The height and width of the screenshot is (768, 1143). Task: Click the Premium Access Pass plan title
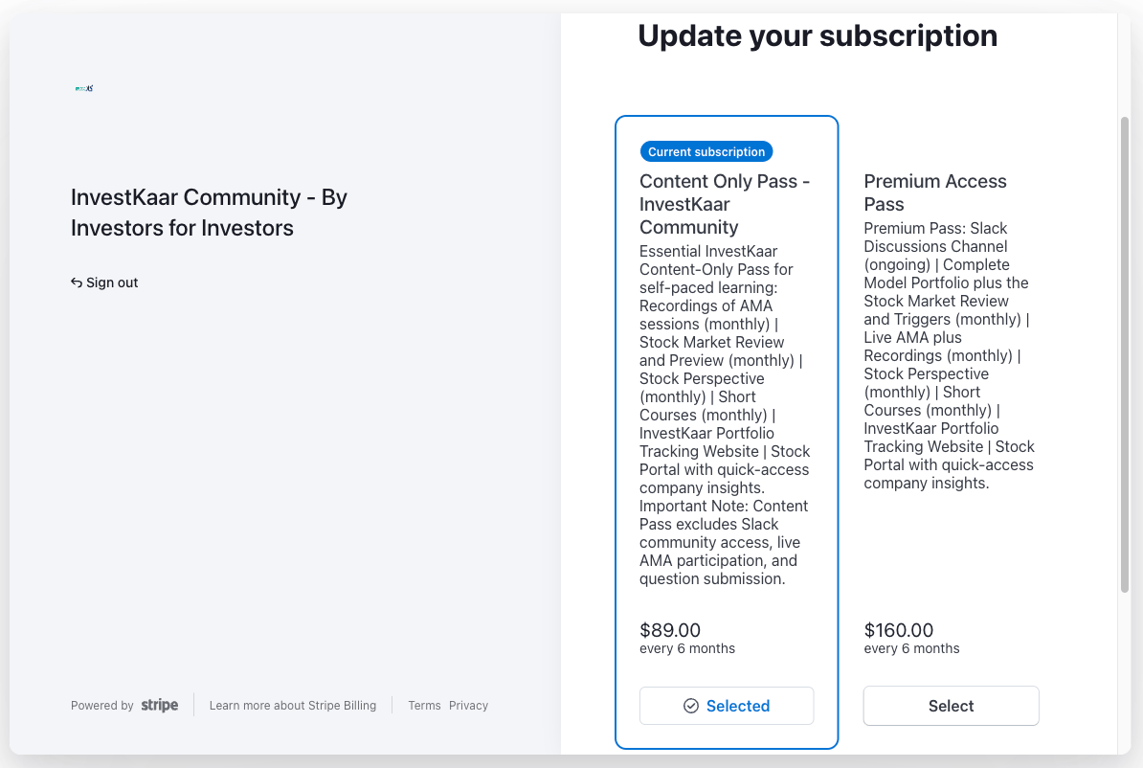coord(935,192)
